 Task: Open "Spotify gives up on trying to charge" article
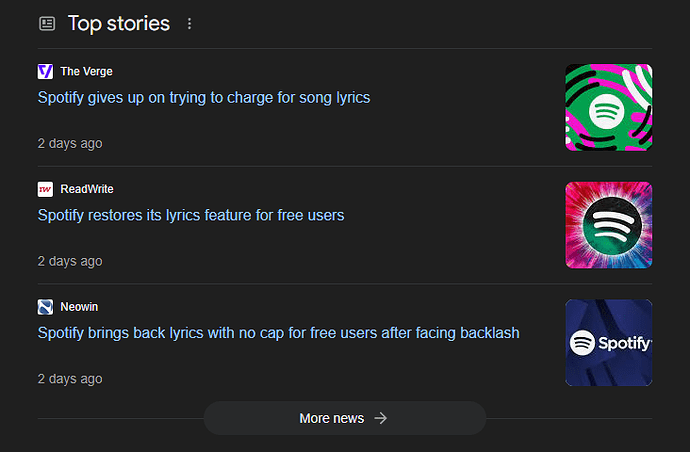coord(204,98)
